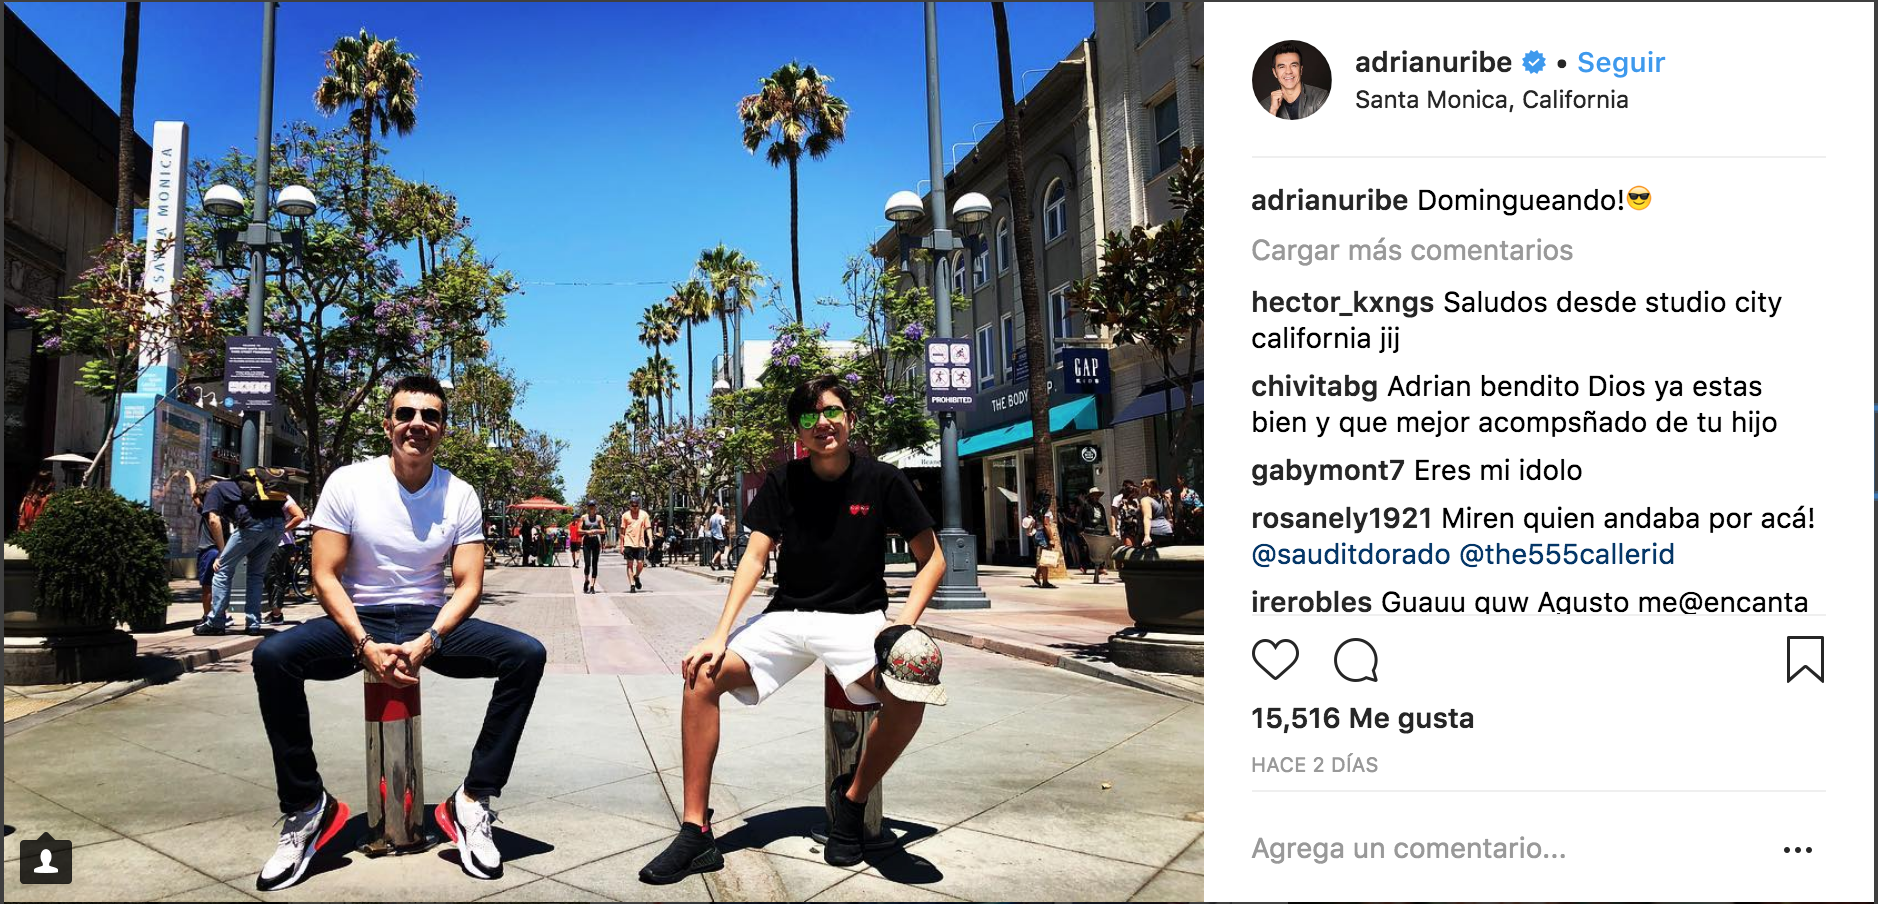This screenshot has width=1878, height=904.
Task: Open the three-dot more options menu
Action: coord(1797,850)
